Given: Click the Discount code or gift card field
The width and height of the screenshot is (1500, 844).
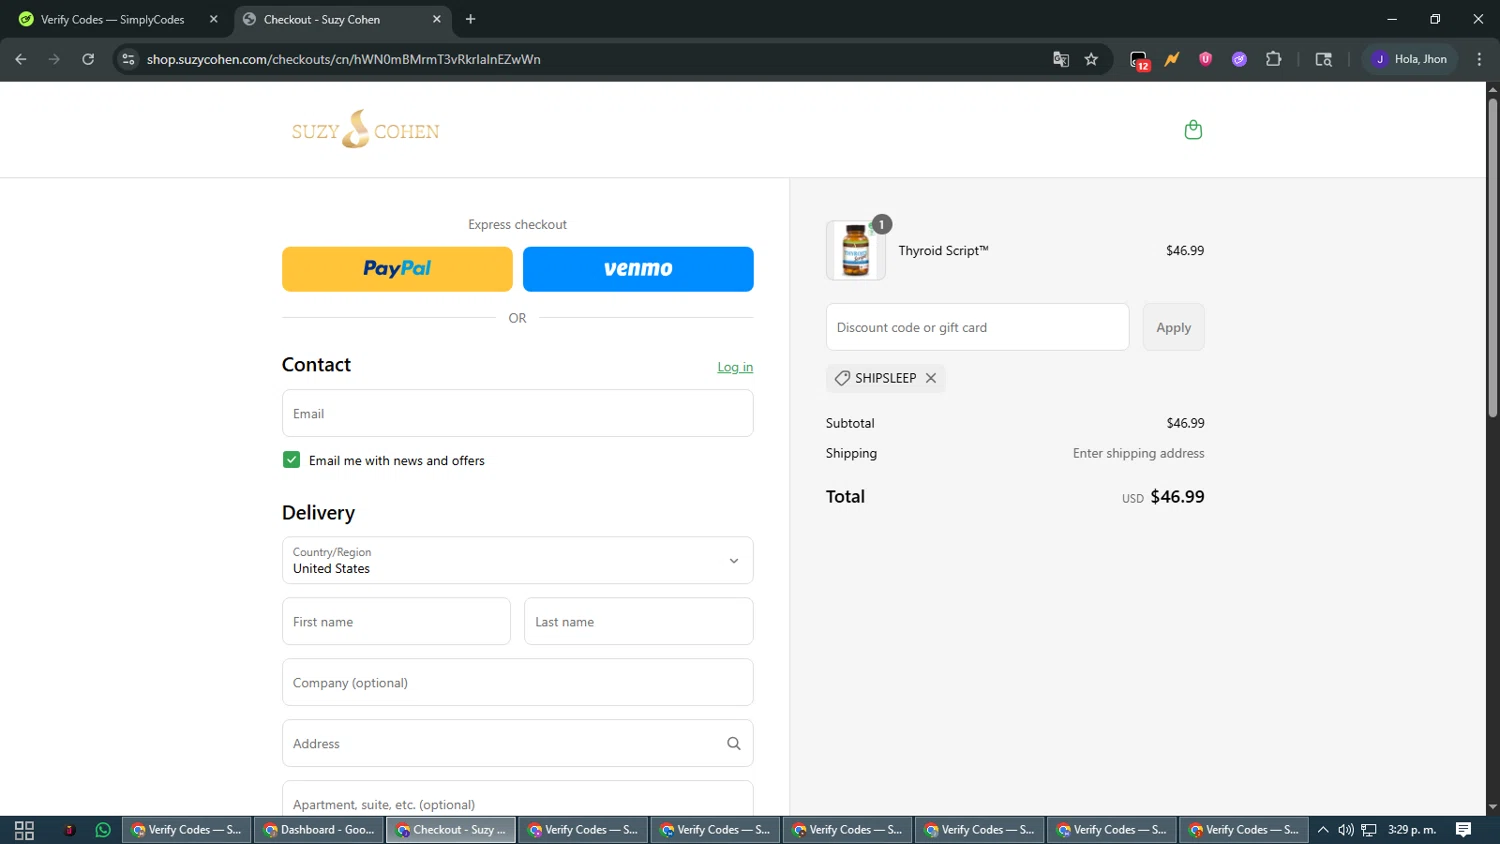Looking at the screenshot, I should click(977, 327).
